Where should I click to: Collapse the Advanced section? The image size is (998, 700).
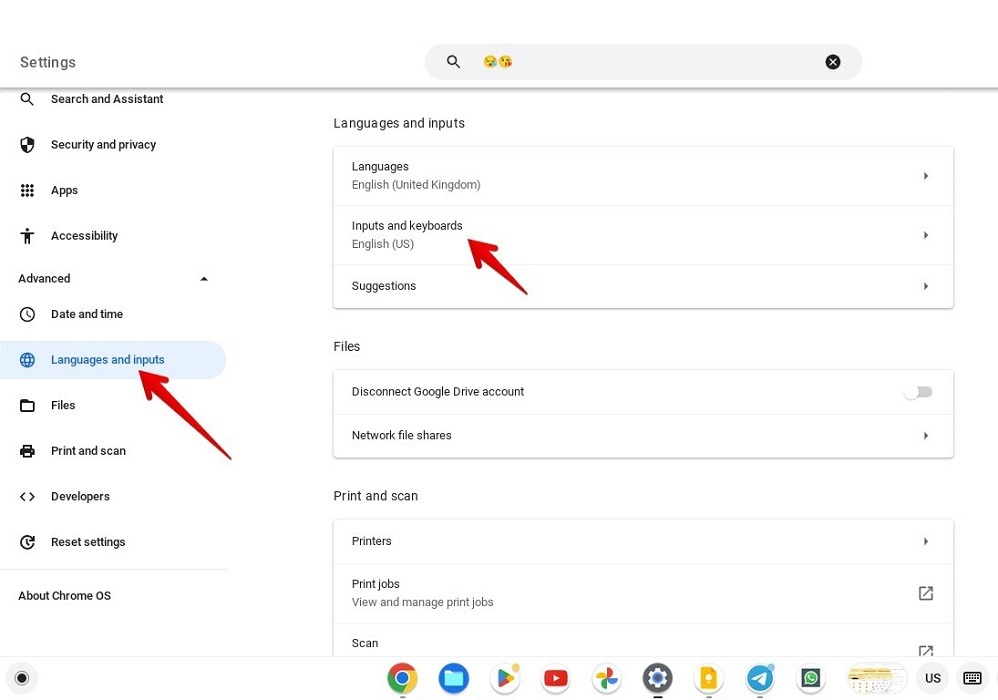[x=203, y=278]
